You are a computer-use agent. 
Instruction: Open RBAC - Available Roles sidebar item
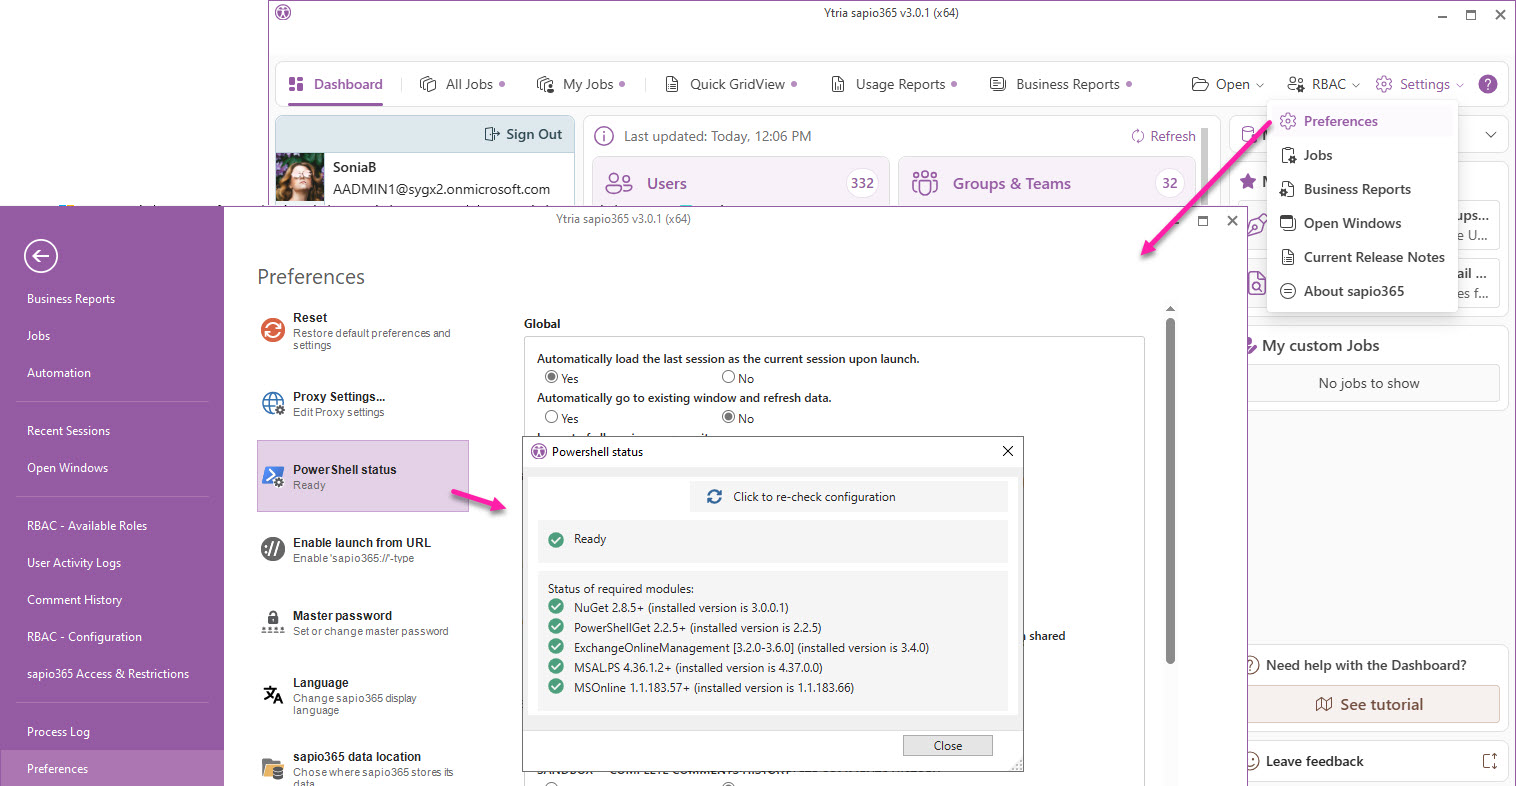coord(87,526)
